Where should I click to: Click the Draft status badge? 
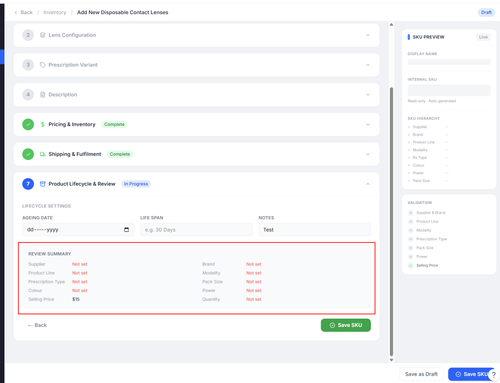pos(486,12)
